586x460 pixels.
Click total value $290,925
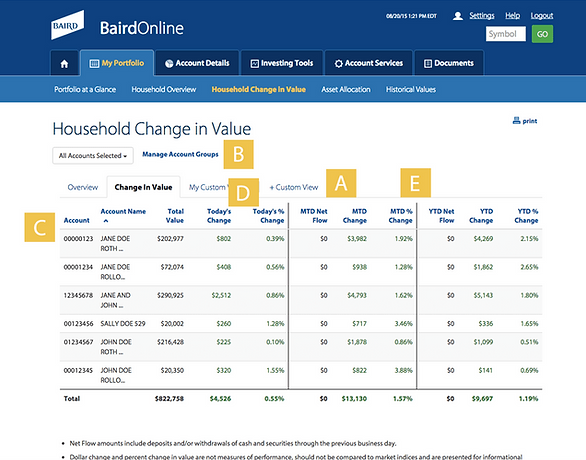tap(170, 295)
